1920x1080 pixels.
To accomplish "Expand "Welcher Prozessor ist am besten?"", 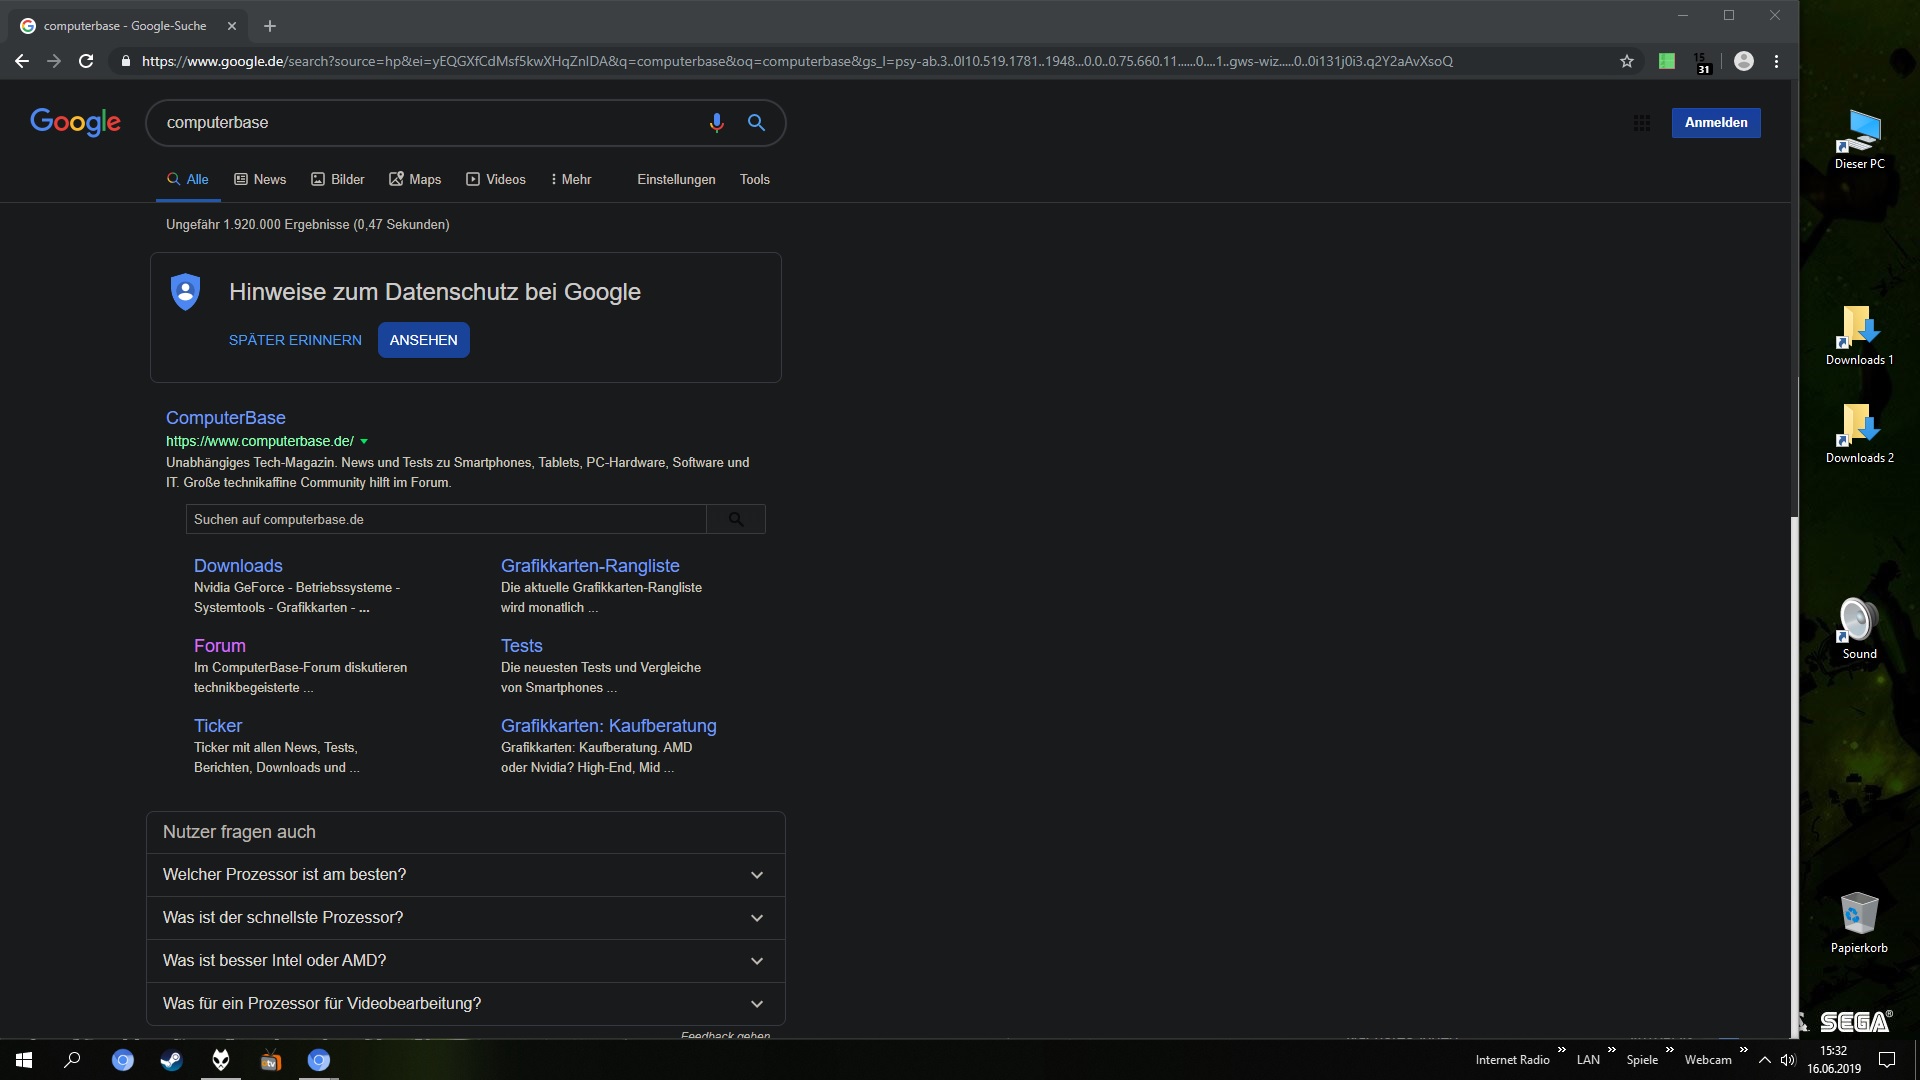I will 757,875.
